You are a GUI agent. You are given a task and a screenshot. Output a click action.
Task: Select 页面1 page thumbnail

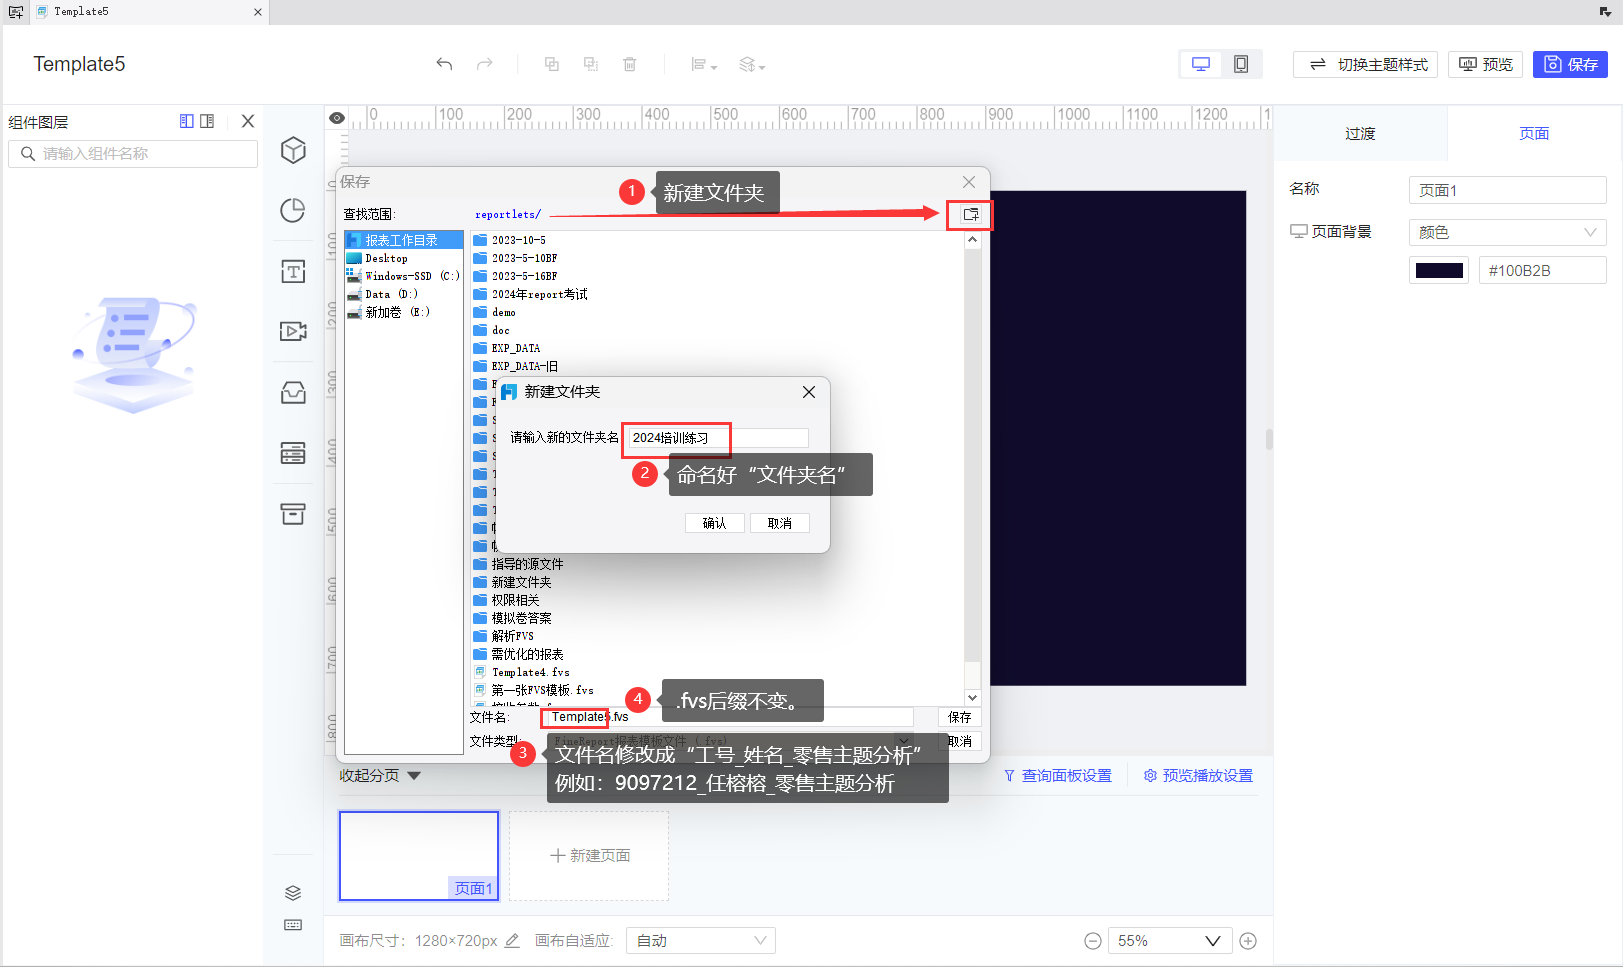pos(419,855)
